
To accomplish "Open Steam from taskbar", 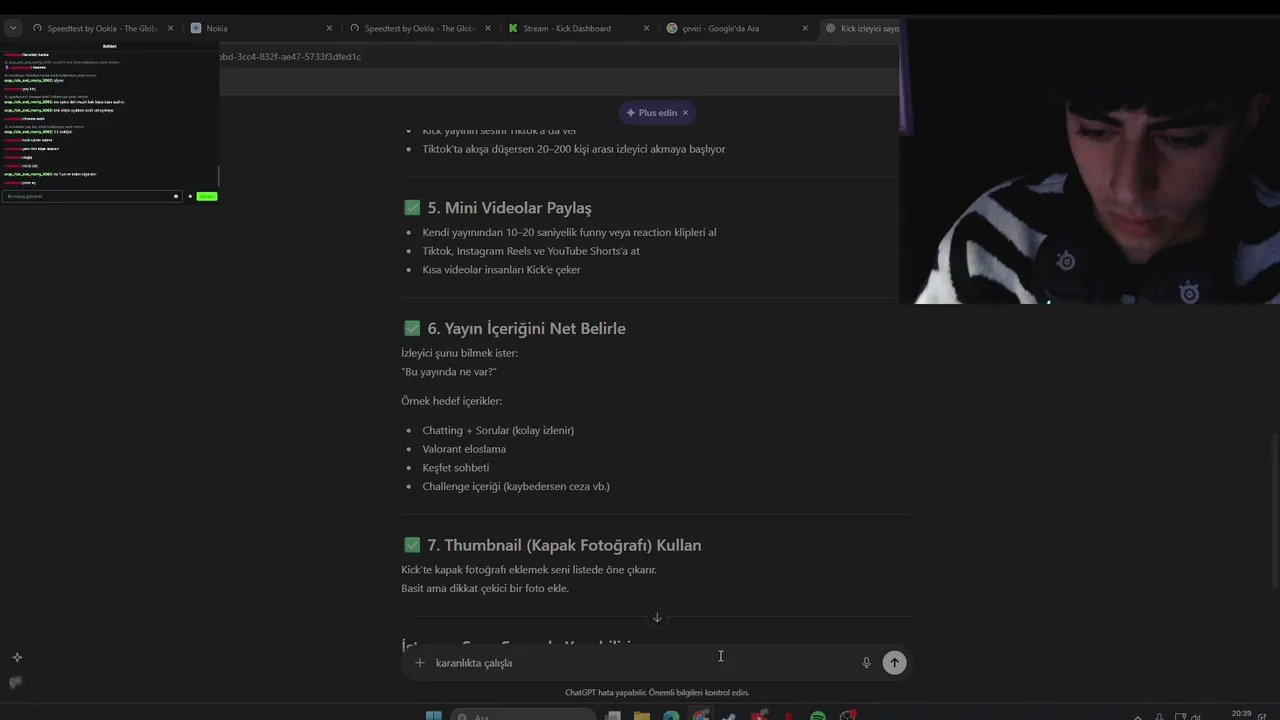I will click(729, 716).
